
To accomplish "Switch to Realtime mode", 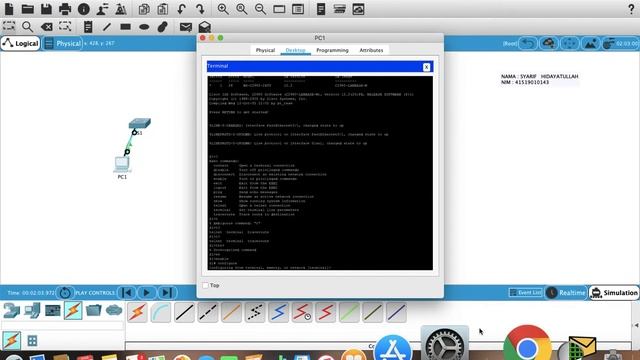I will [x=565, y=293].
